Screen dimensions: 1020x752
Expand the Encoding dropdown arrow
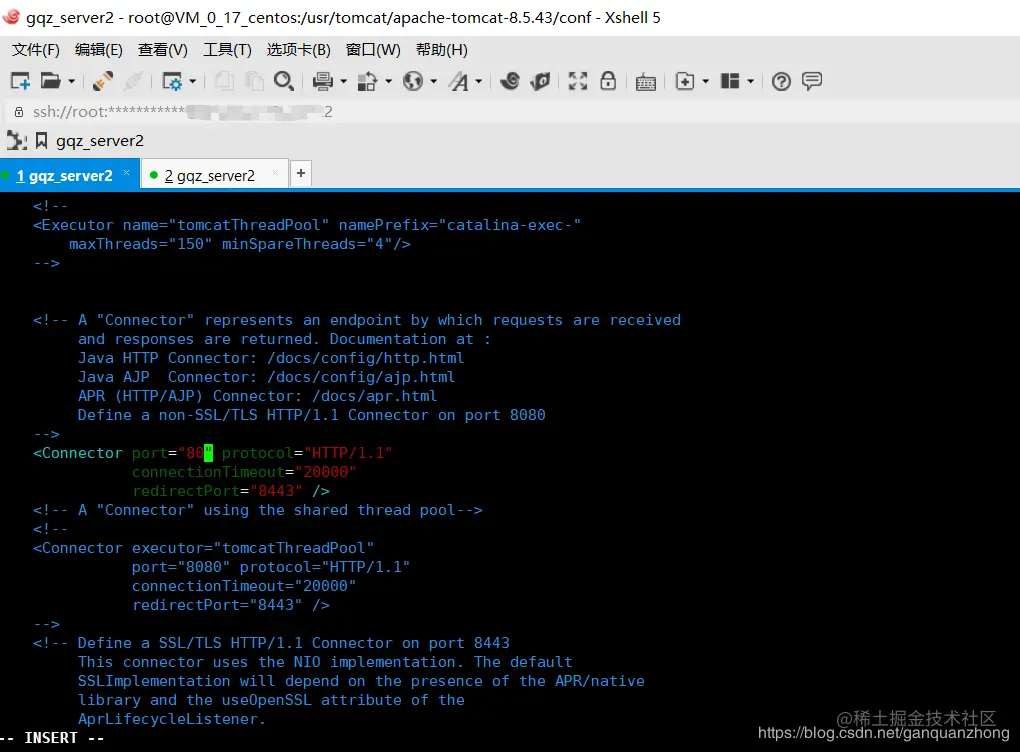tap(433, 81)
